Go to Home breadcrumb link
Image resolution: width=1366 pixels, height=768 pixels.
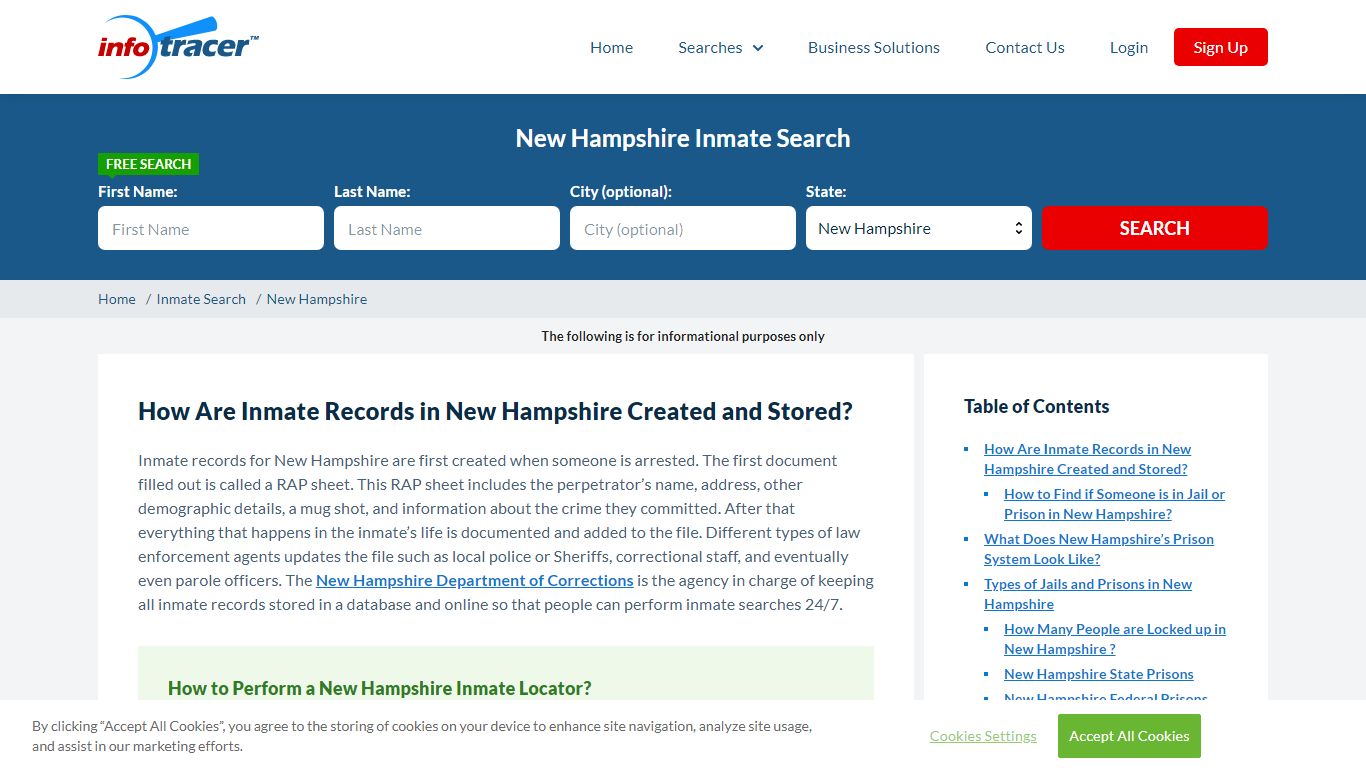pyautogui.click(x=117, y=299)
